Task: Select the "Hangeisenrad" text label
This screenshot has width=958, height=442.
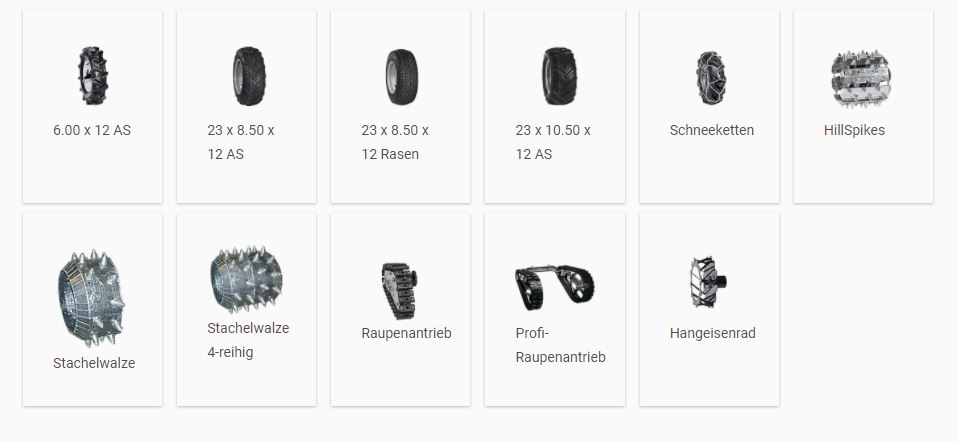Action: click(712, 333)
